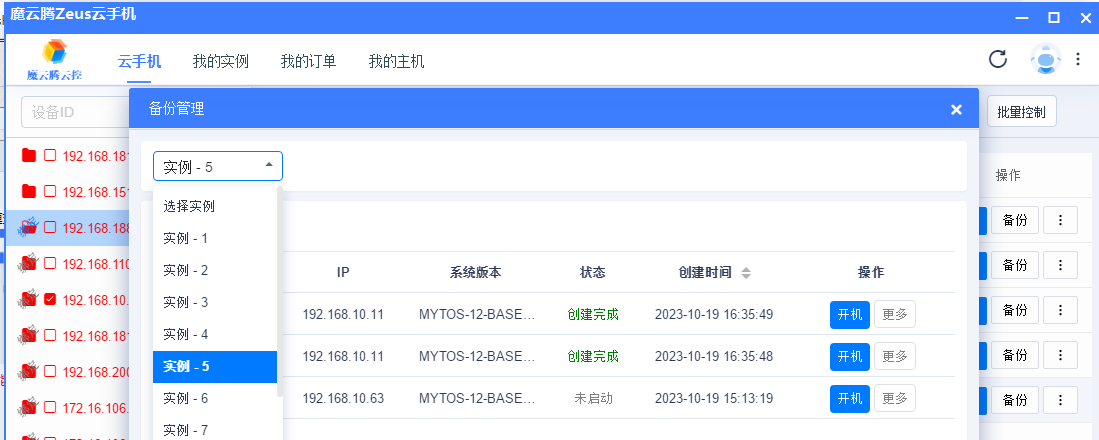Choose 实例 - 3 option
1099x440 pixels.
tap(215, 303)
